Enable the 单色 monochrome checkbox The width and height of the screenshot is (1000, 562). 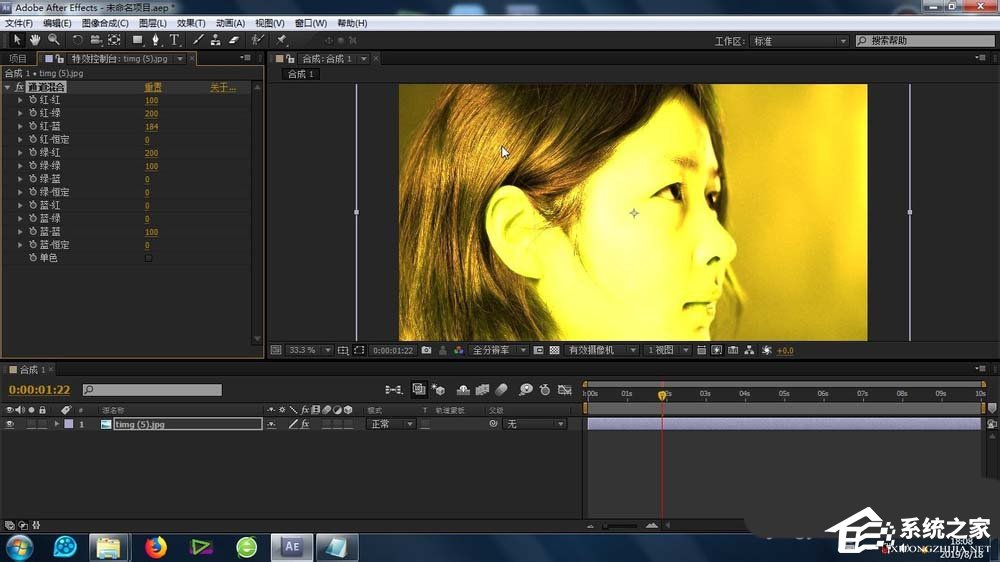pos(149,258)
